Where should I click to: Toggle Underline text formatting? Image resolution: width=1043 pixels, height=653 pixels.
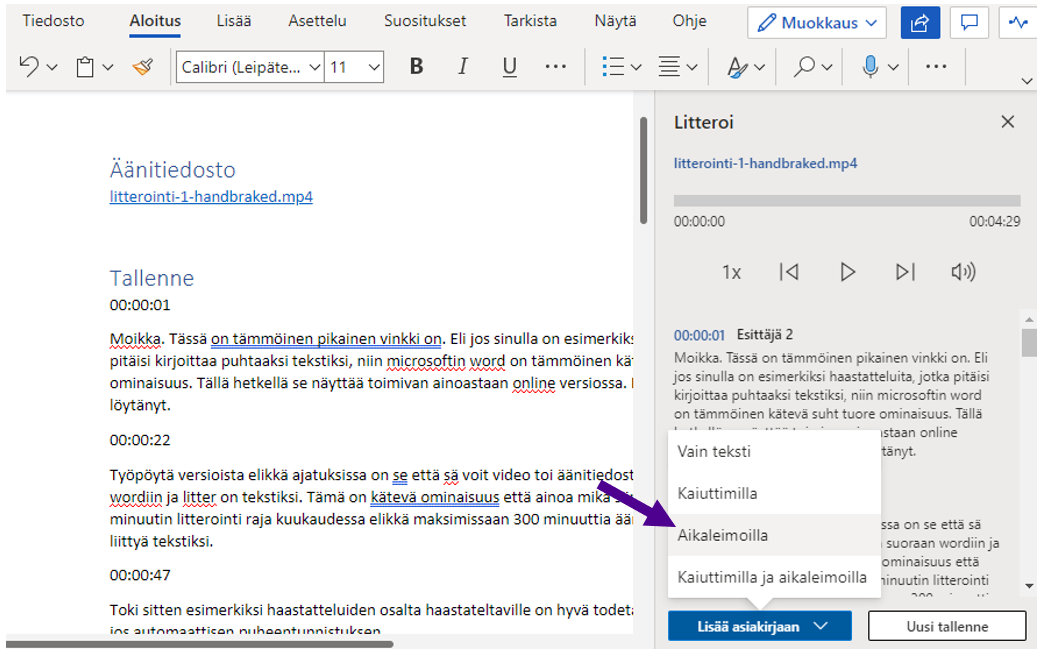click(x=509, y=67)
